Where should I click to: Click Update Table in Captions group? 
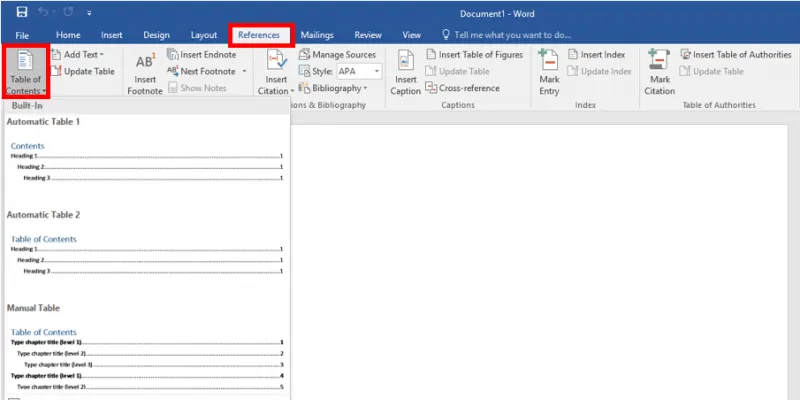(458, 71)
